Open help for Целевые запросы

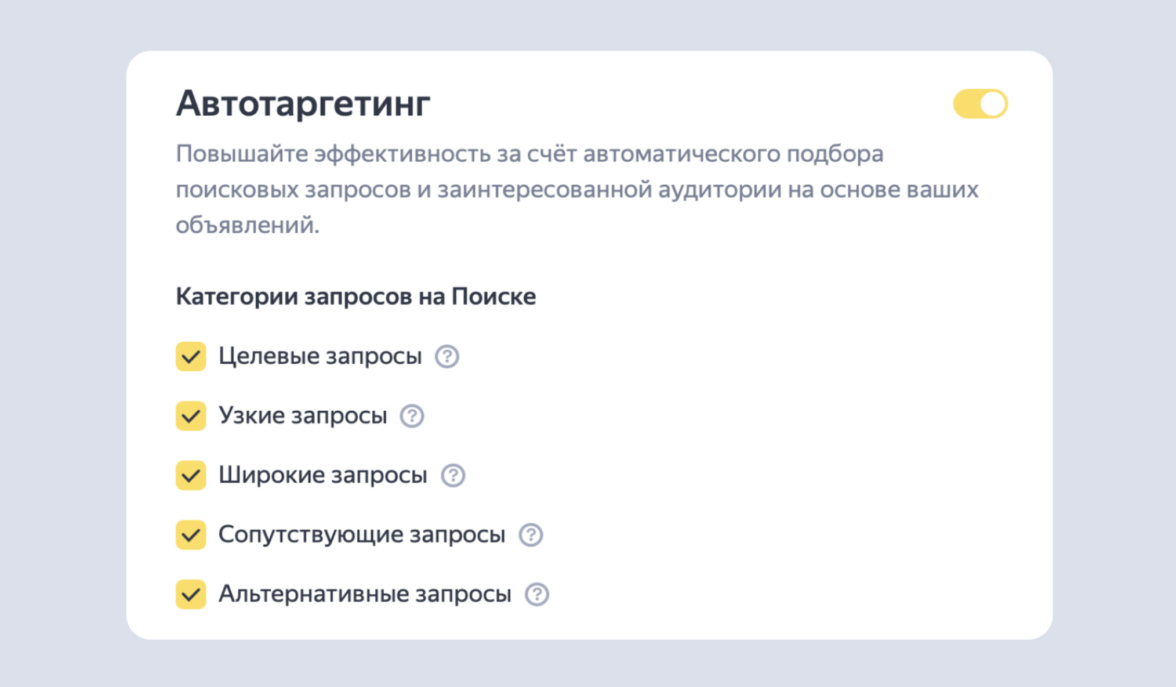447,357
